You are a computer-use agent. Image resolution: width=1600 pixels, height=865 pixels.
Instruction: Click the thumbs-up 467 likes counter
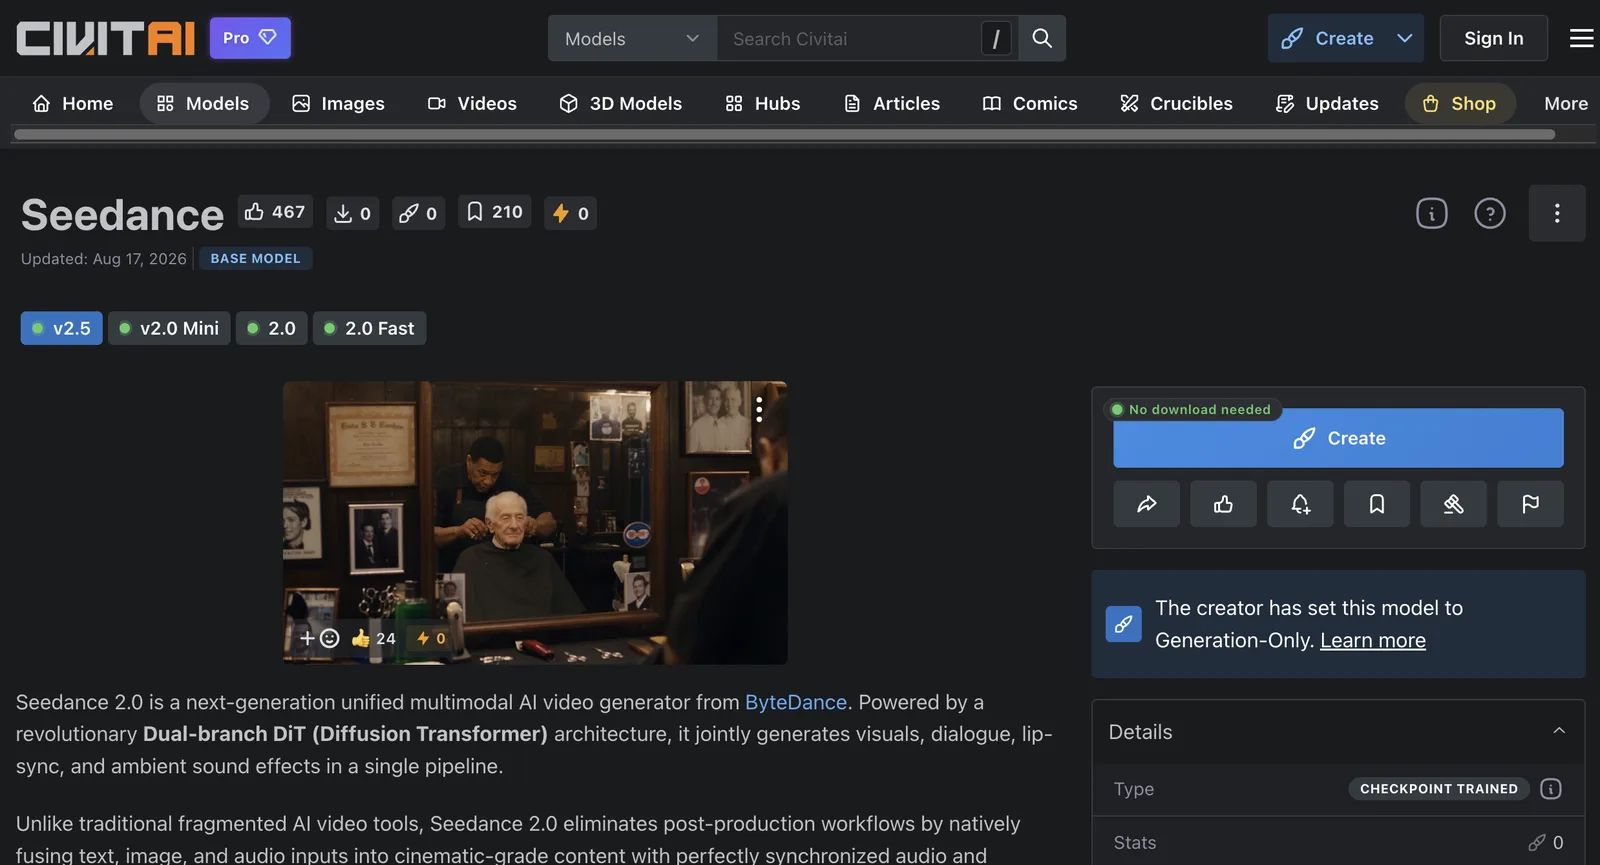tap(275, 212)
